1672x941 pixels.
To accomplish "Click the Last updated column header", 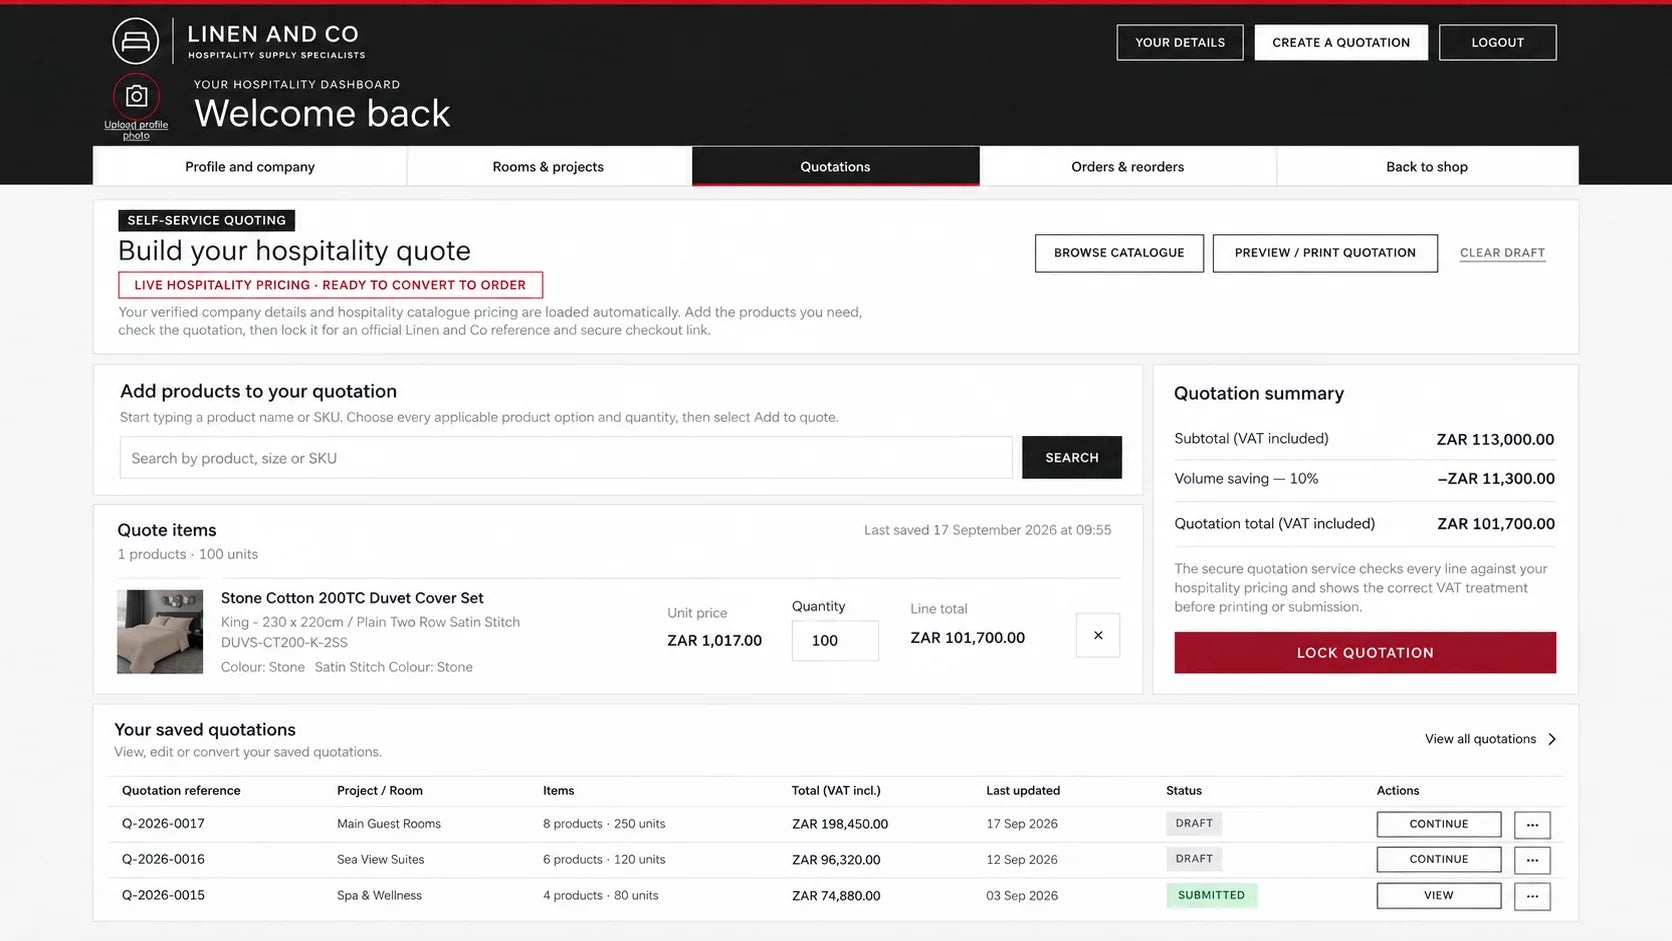I will (x=1023, y=790).
